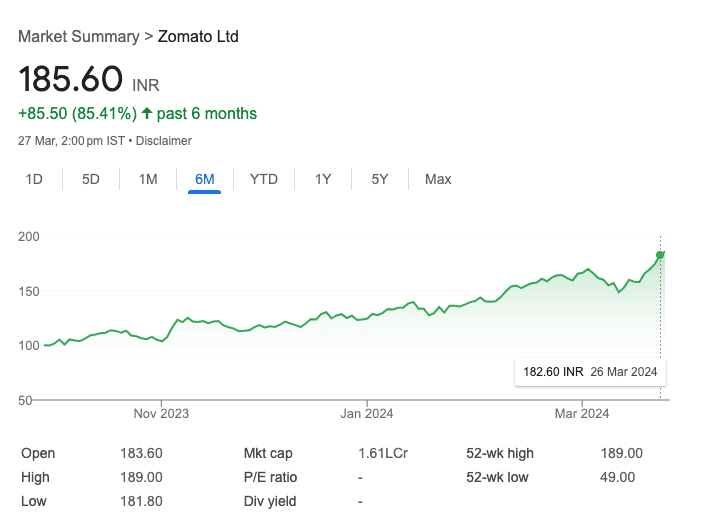This screenshot has height=524, width=705.
Task: Choose the 1M time range tab
Action: (148, 179)
